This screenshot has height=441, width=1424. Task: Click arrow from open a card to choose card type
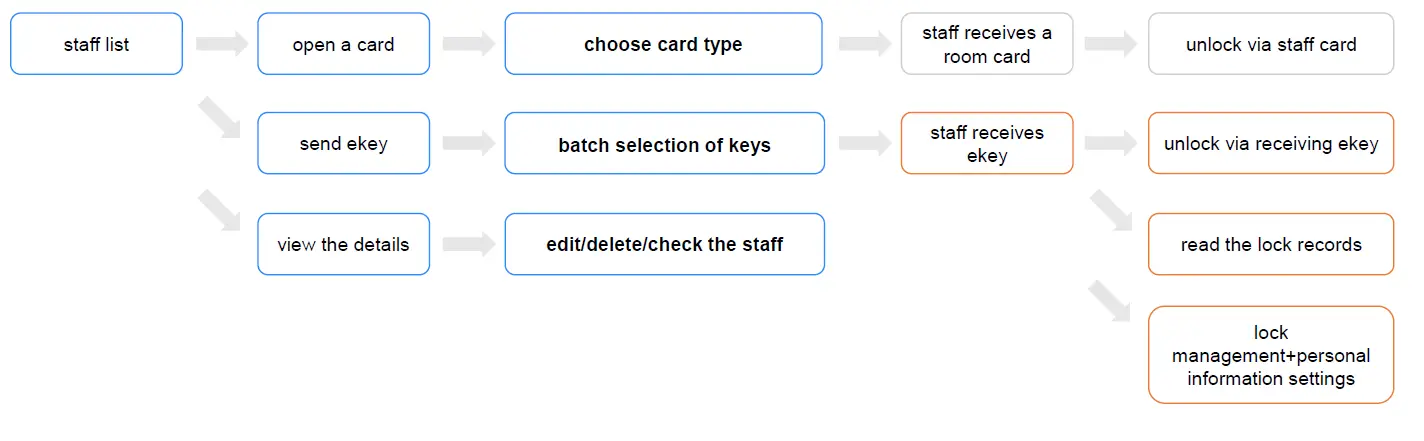(468, 44)
